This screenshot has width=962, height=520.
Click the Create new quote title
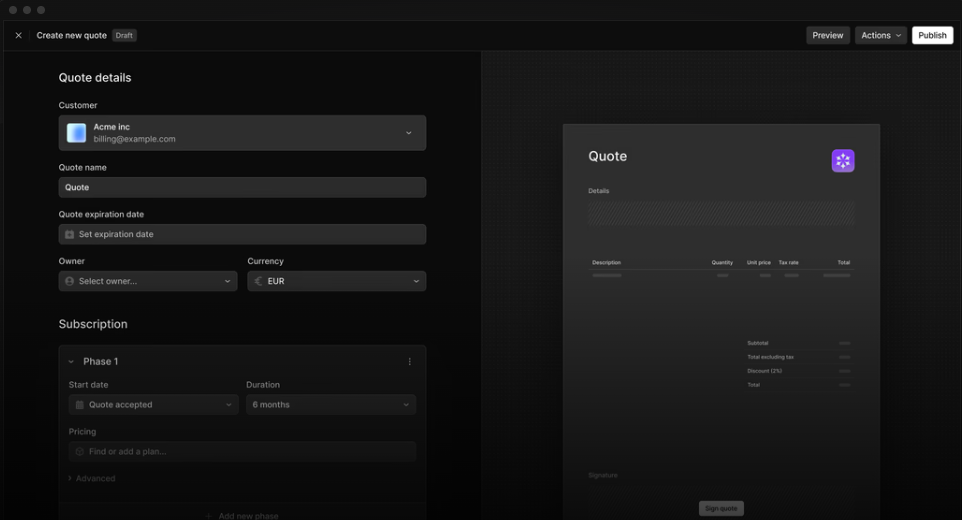point(72,36)
